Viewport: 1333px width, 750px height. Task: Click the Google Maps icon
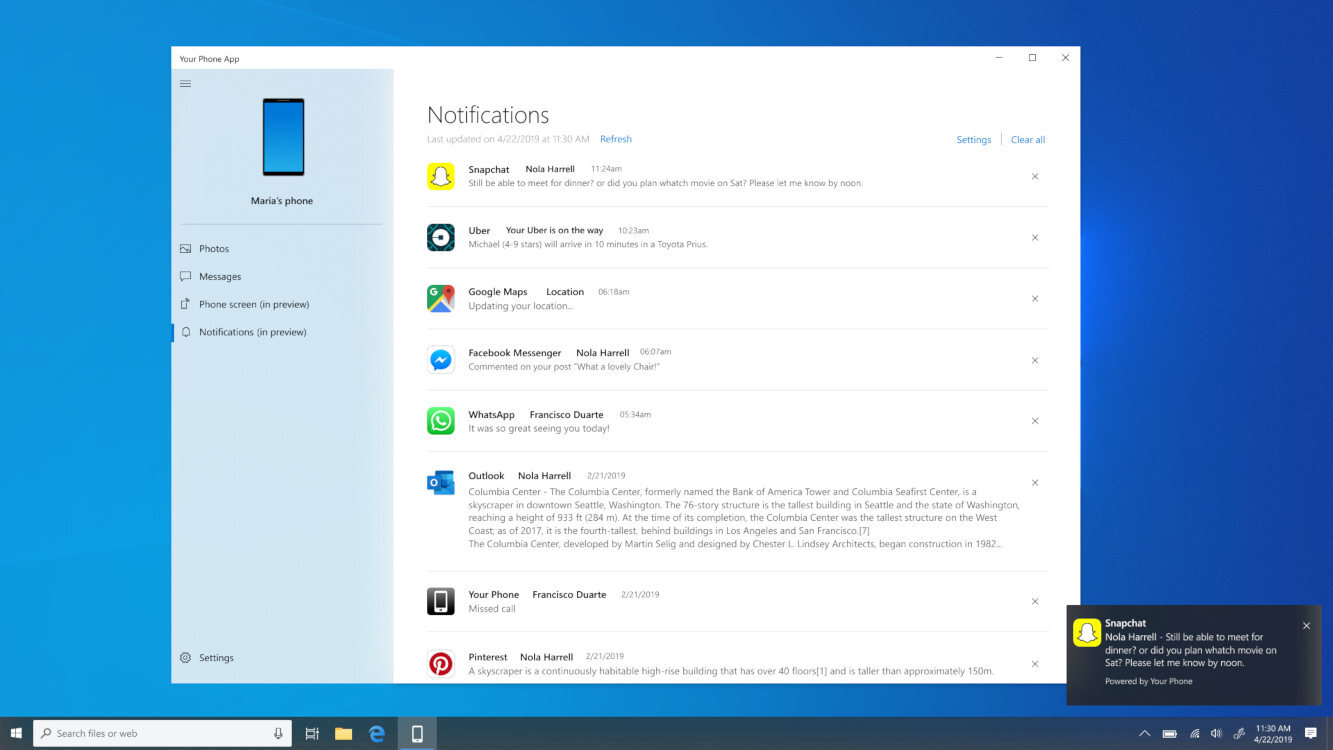pos(440,298)
